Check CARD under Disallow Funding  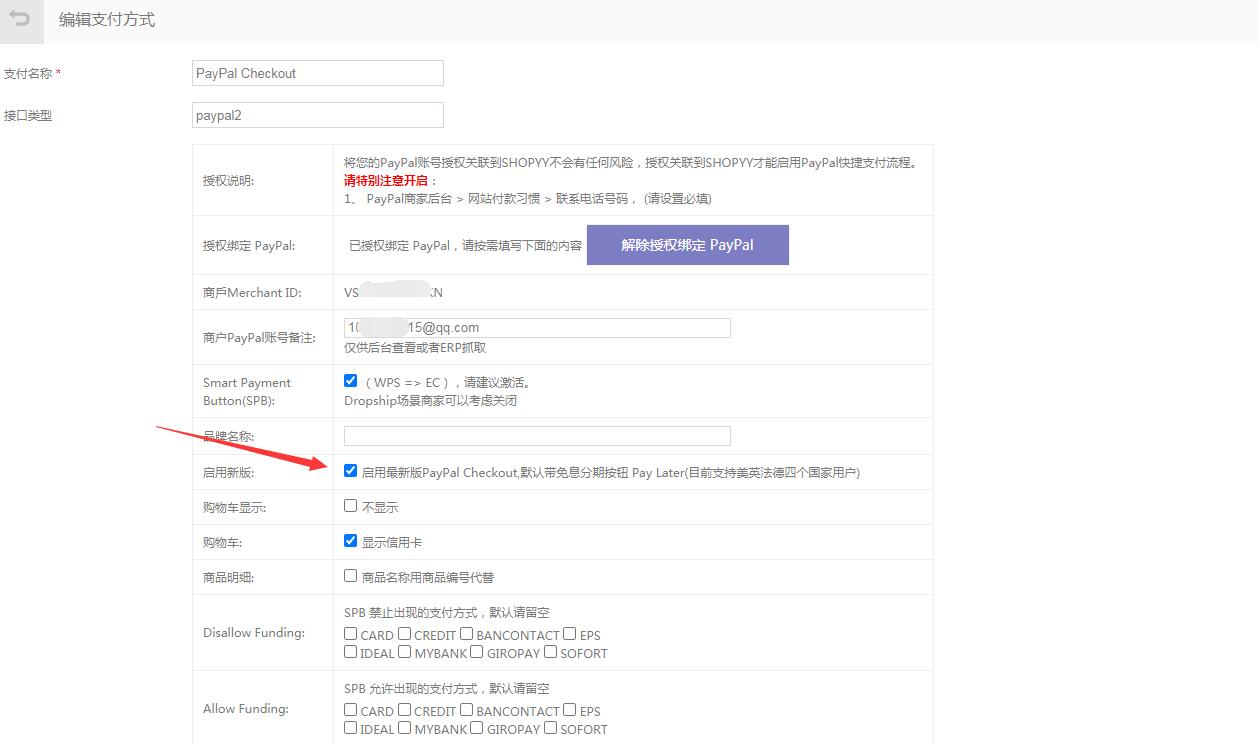click(x=350, y=634)
